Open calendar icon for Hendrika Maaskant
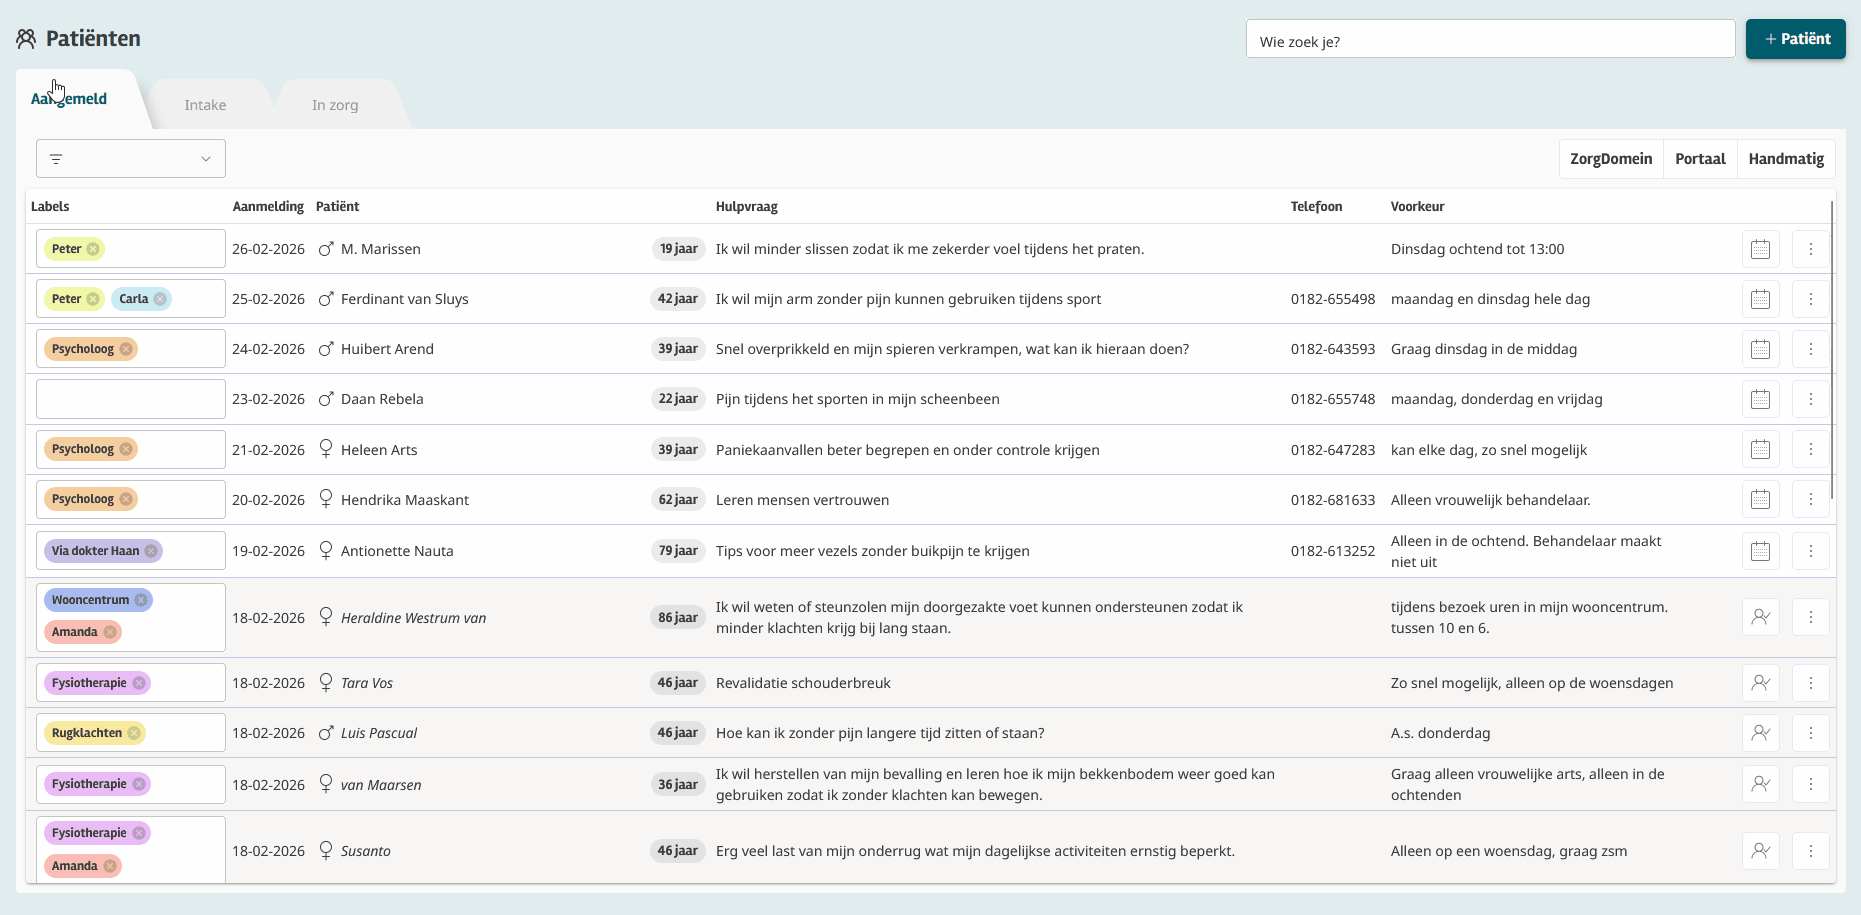1861x915 pixels. 1760,500
